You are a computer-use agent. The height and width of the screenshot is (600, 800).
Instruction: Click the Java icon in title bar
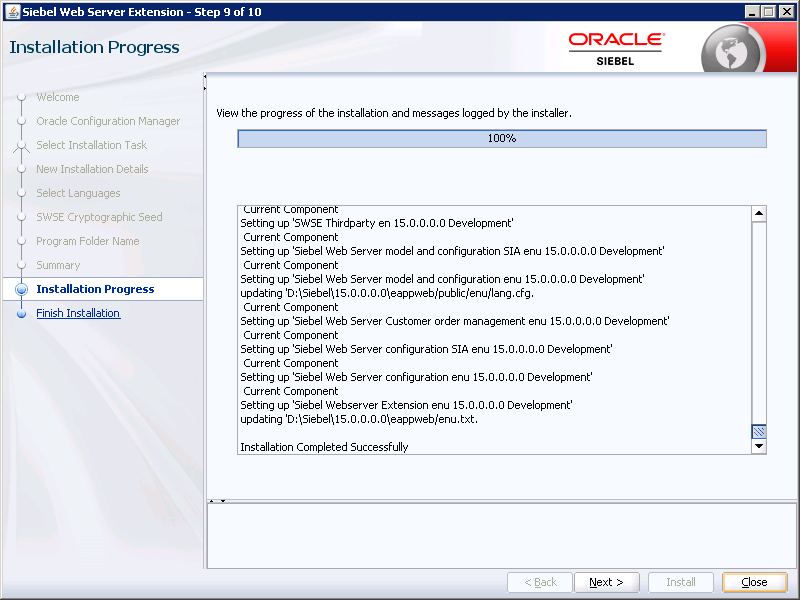tap(12, 12)
